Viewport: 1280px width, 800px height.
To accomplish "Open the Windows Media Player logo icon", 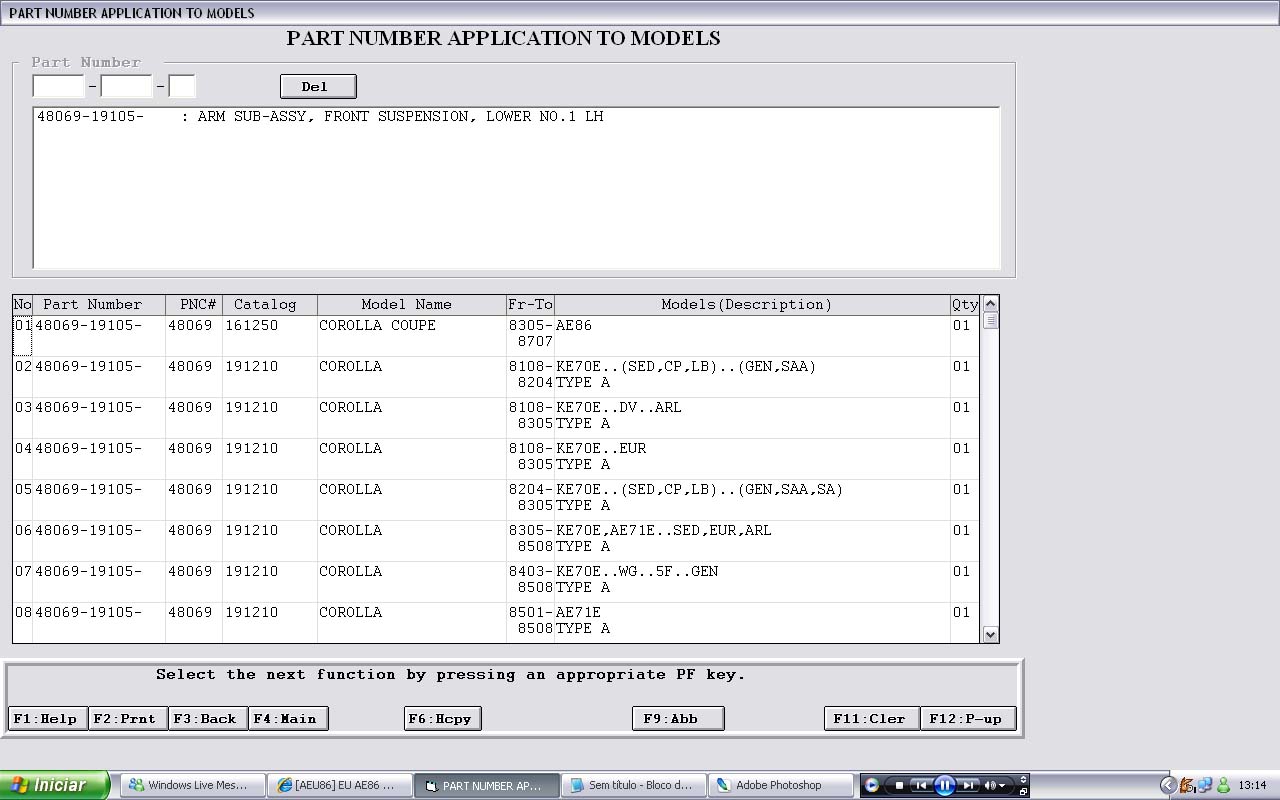I will click(872, 785).
